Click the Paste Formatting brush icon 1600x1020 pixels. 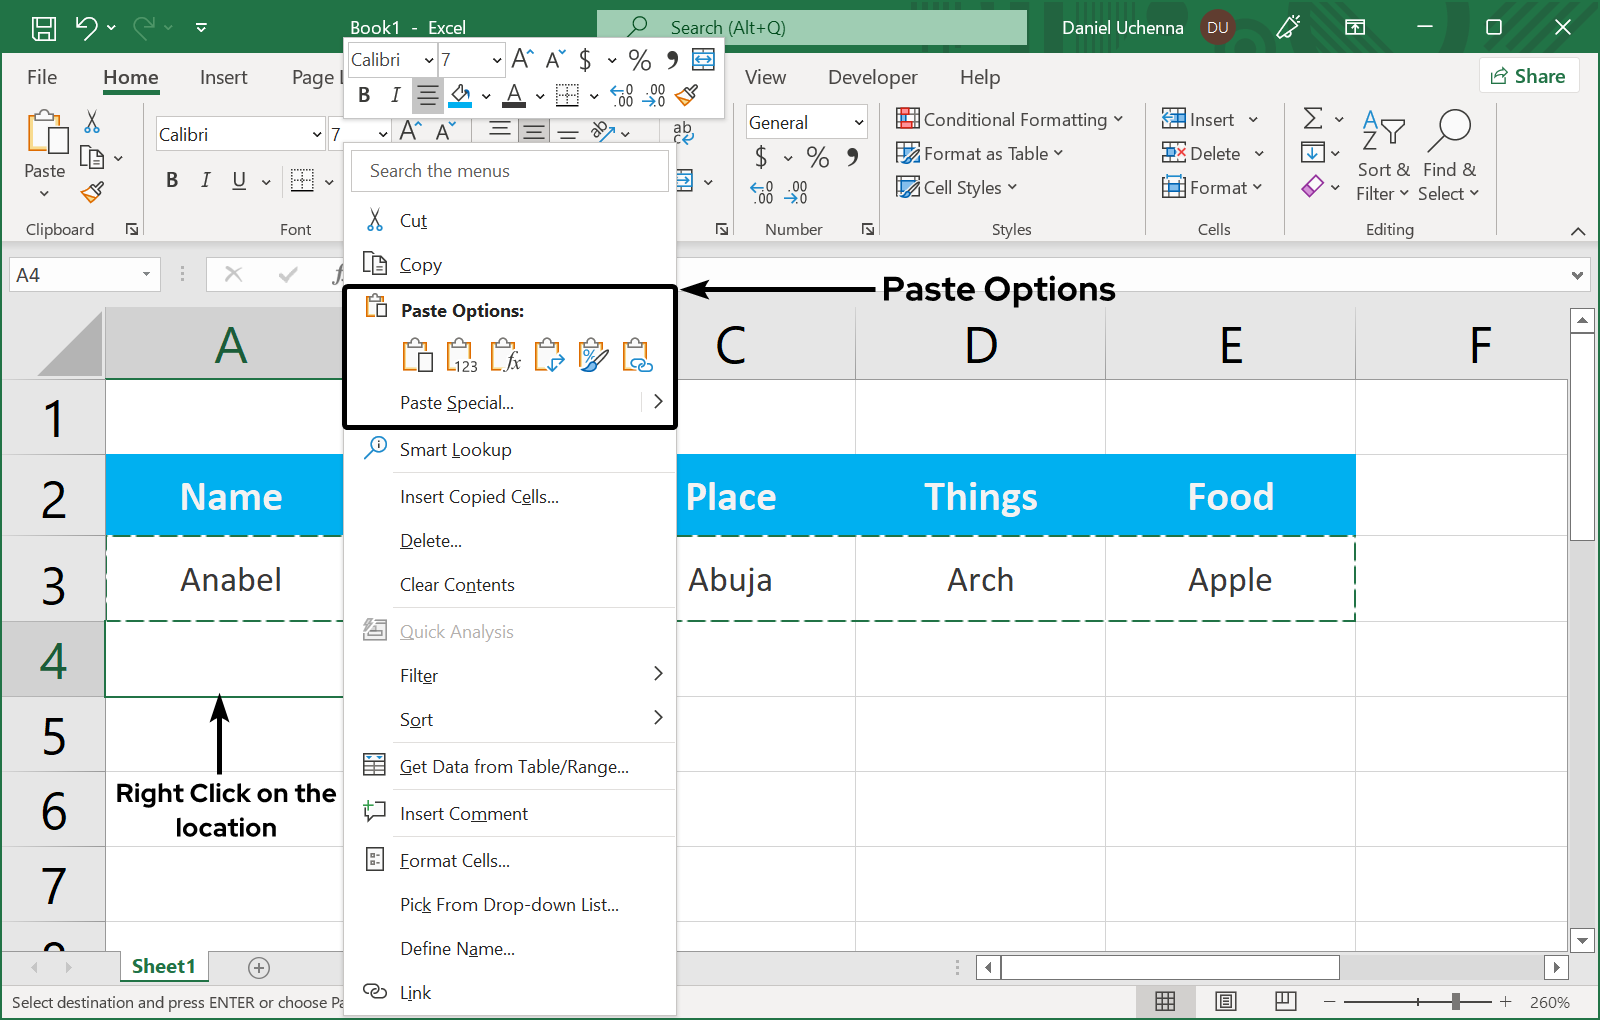pos(593,356)
